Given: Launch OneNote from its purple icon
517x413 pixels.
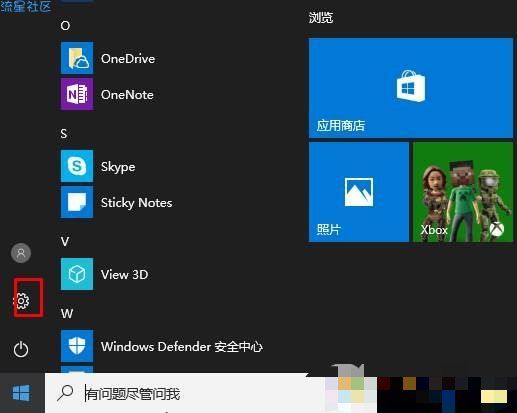Looking at the screenshot, I should 77,94.
